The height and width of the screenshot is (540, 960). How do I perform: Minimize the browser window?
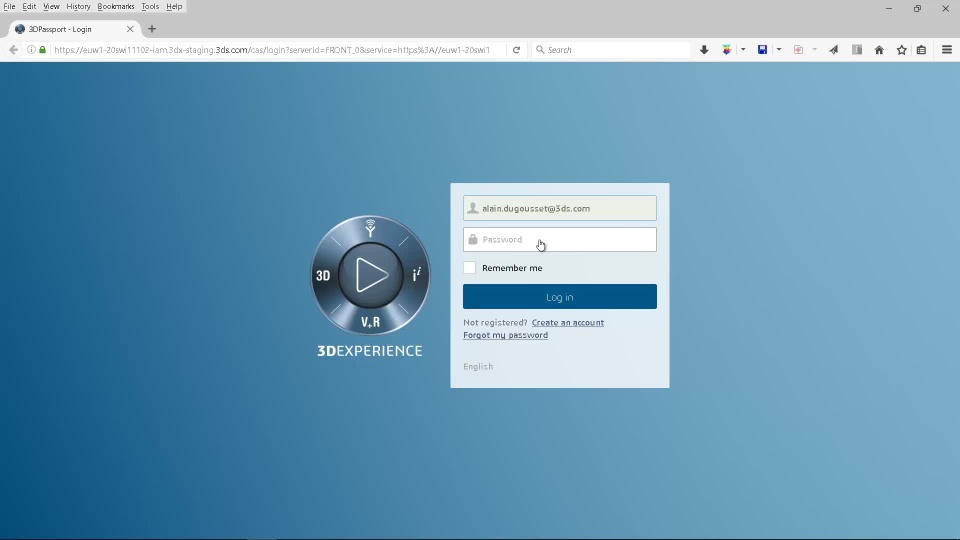click(888, 9)
